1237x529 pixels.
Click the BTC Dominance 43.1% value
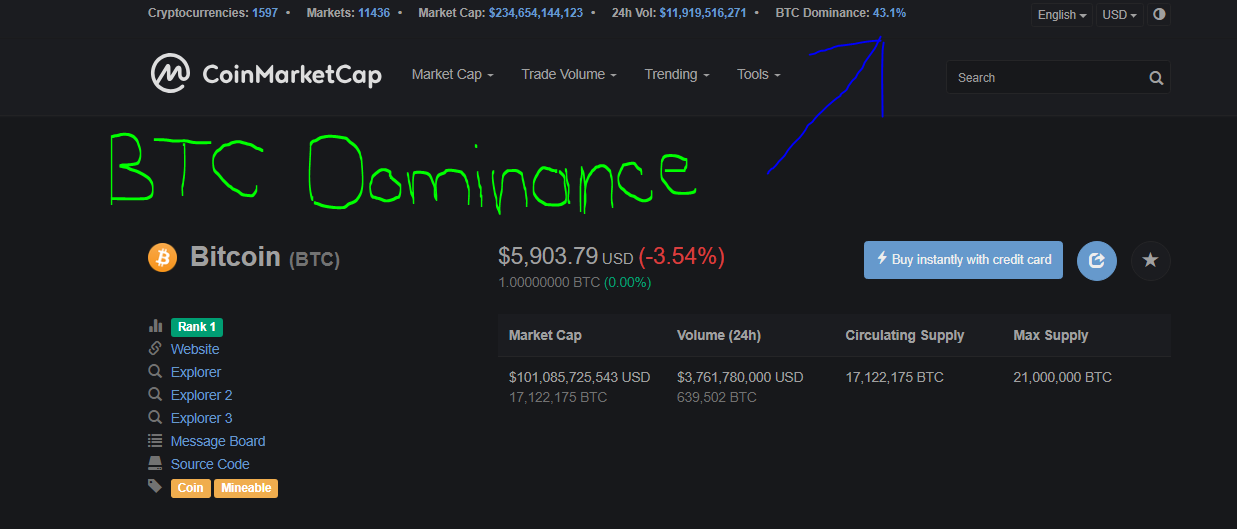point(890,13)
